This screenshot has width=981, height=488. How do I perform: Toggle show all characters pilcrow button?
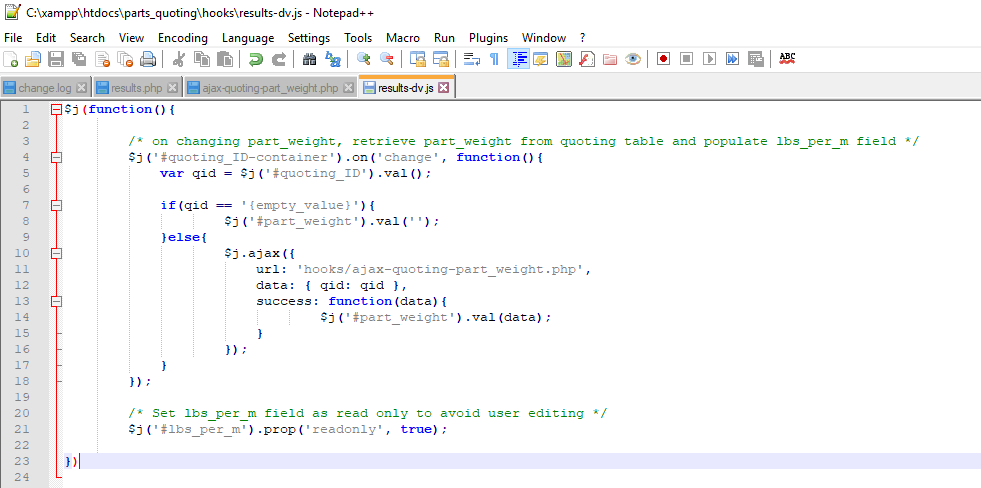(494, 59)
